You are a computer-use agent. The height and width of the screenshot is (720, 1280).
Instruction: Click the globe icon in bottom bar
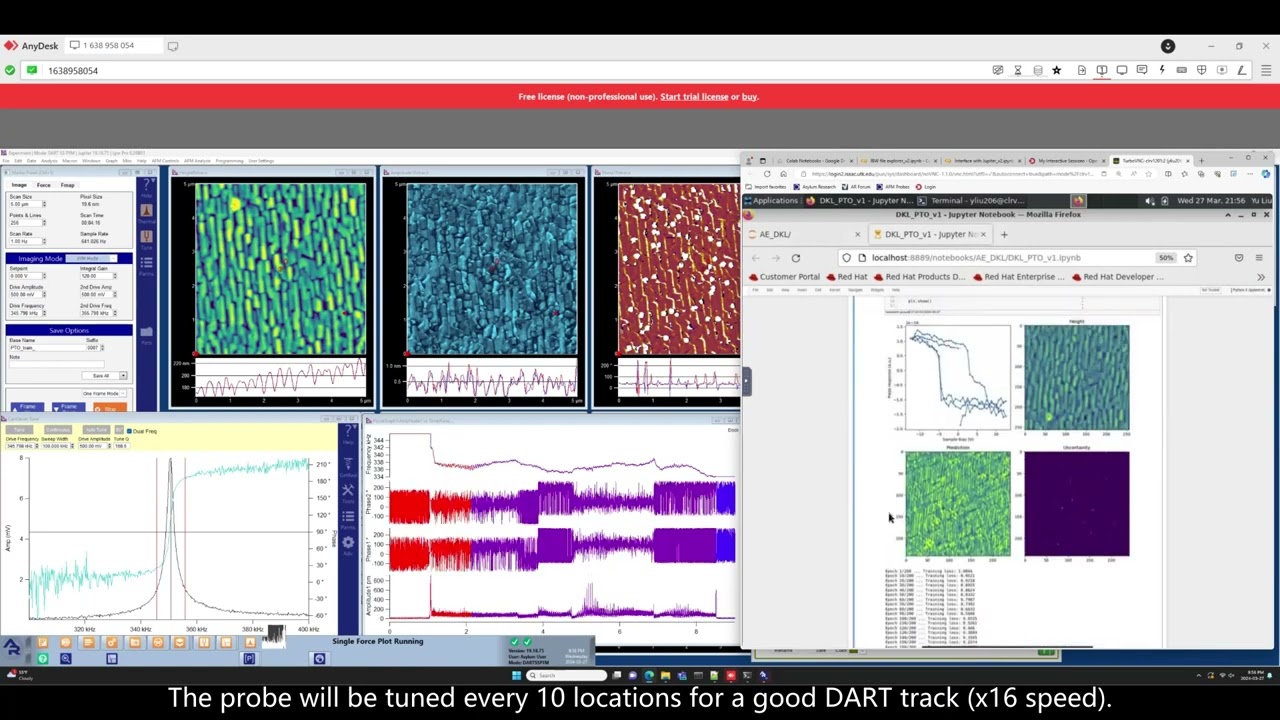[x=319, y=658]
